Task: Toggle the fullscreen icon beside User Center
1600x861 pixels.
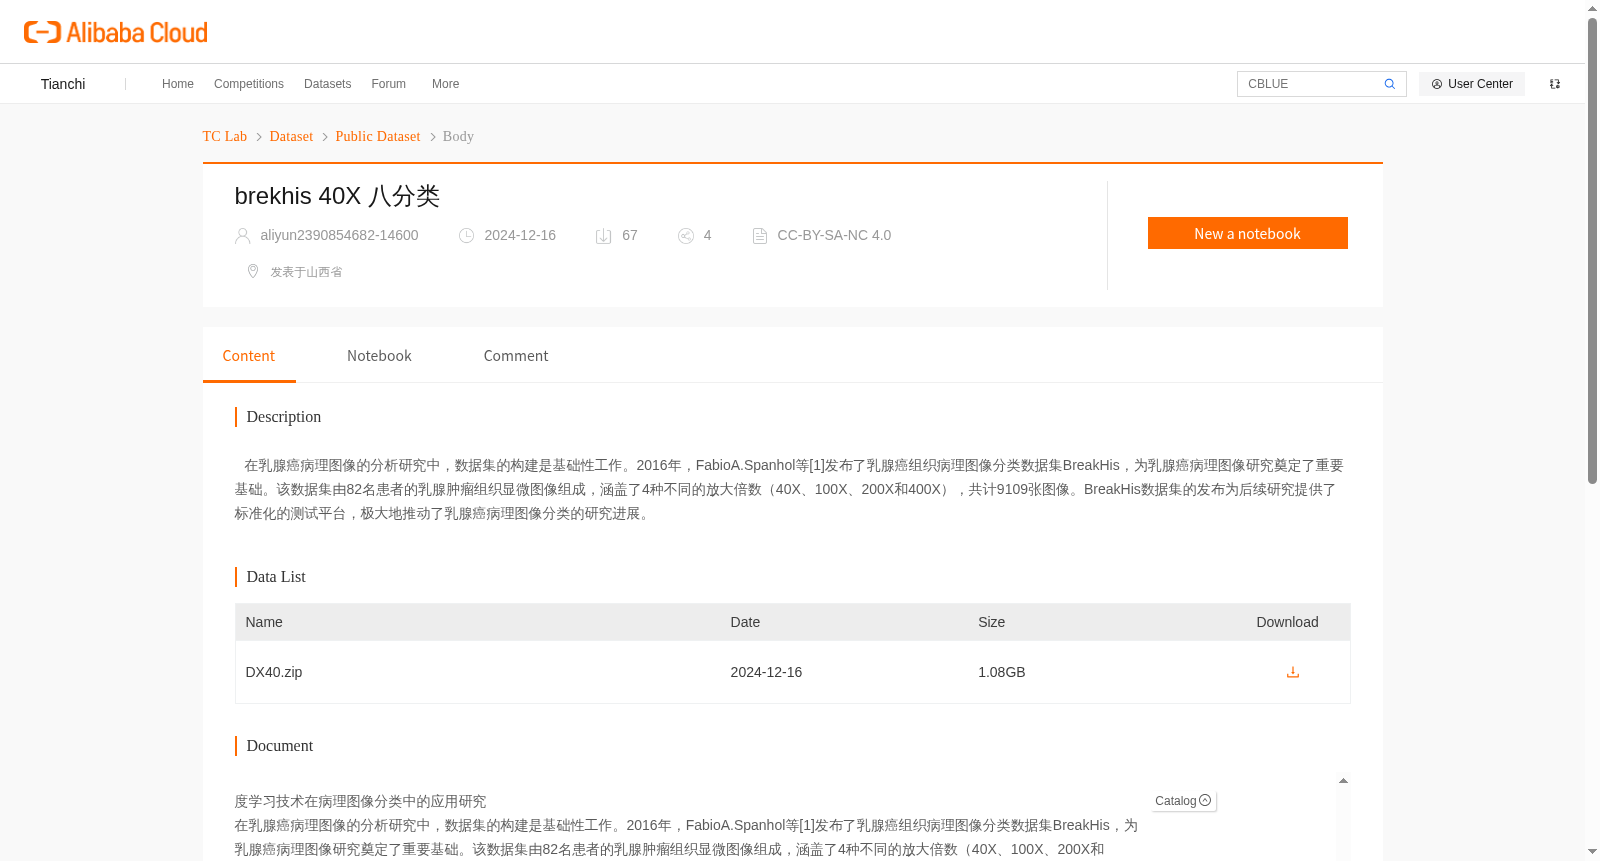Action: pyautogui.click(x=1555, y=84)
